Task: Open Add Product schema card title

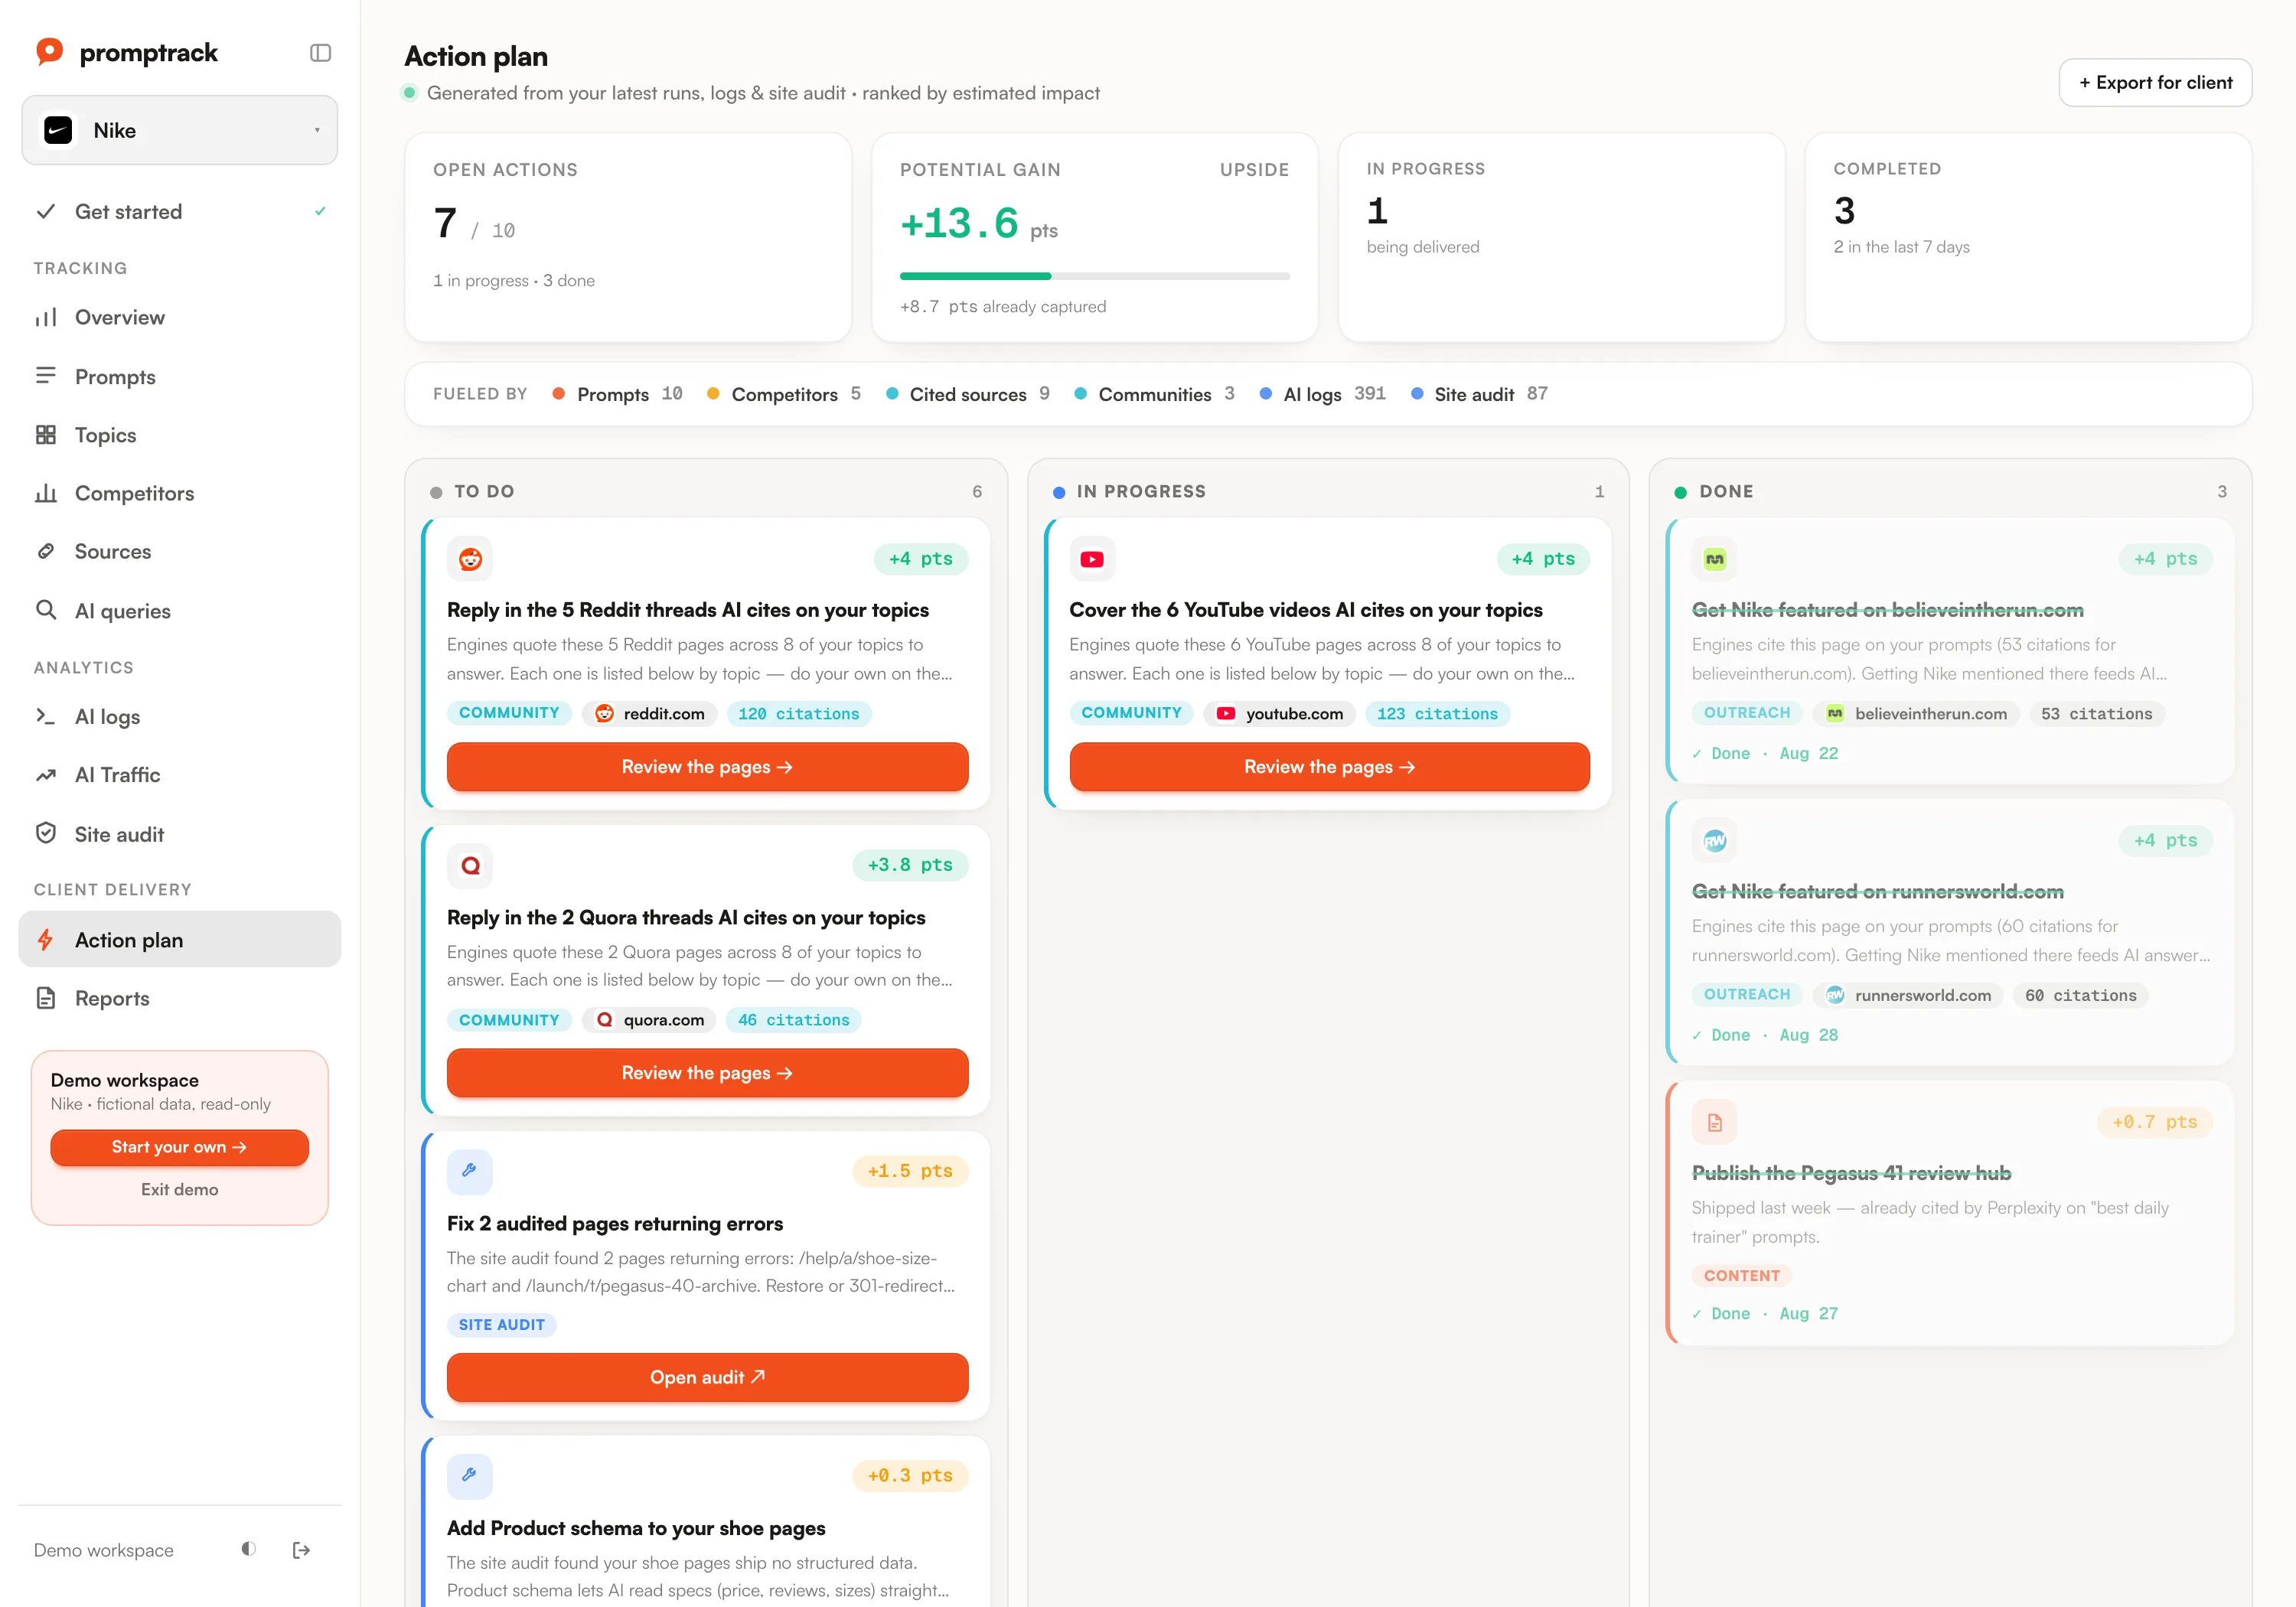Action: (x=636, y=1528)
